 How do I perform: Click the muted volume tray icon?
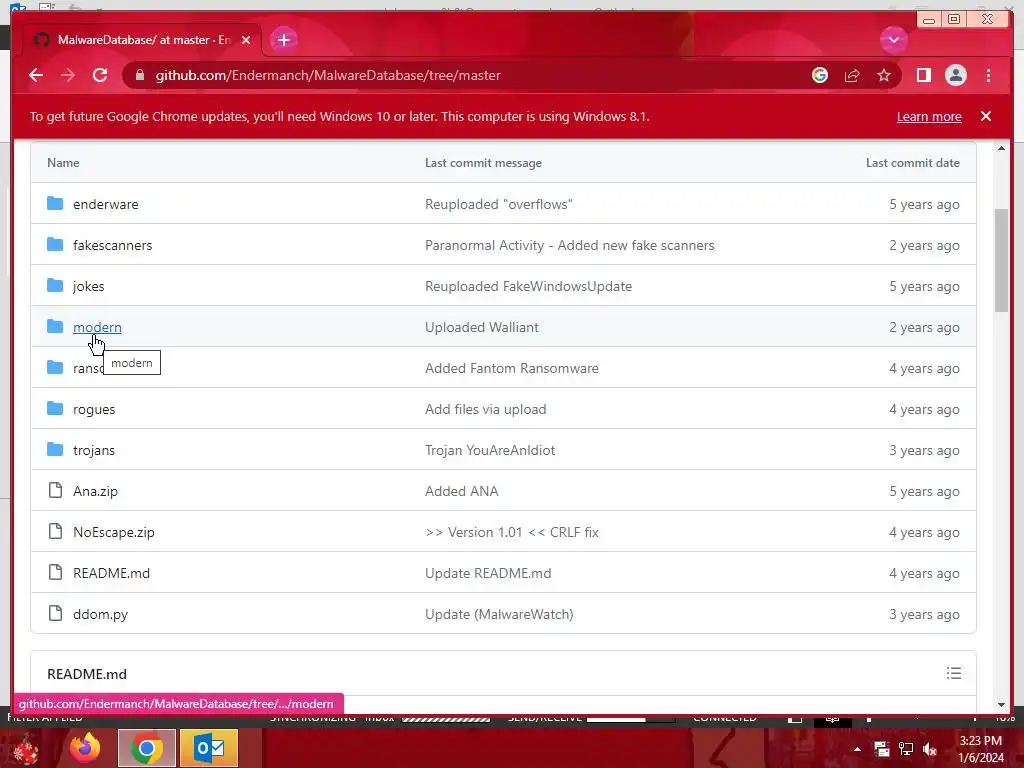(x=930, y=749)
